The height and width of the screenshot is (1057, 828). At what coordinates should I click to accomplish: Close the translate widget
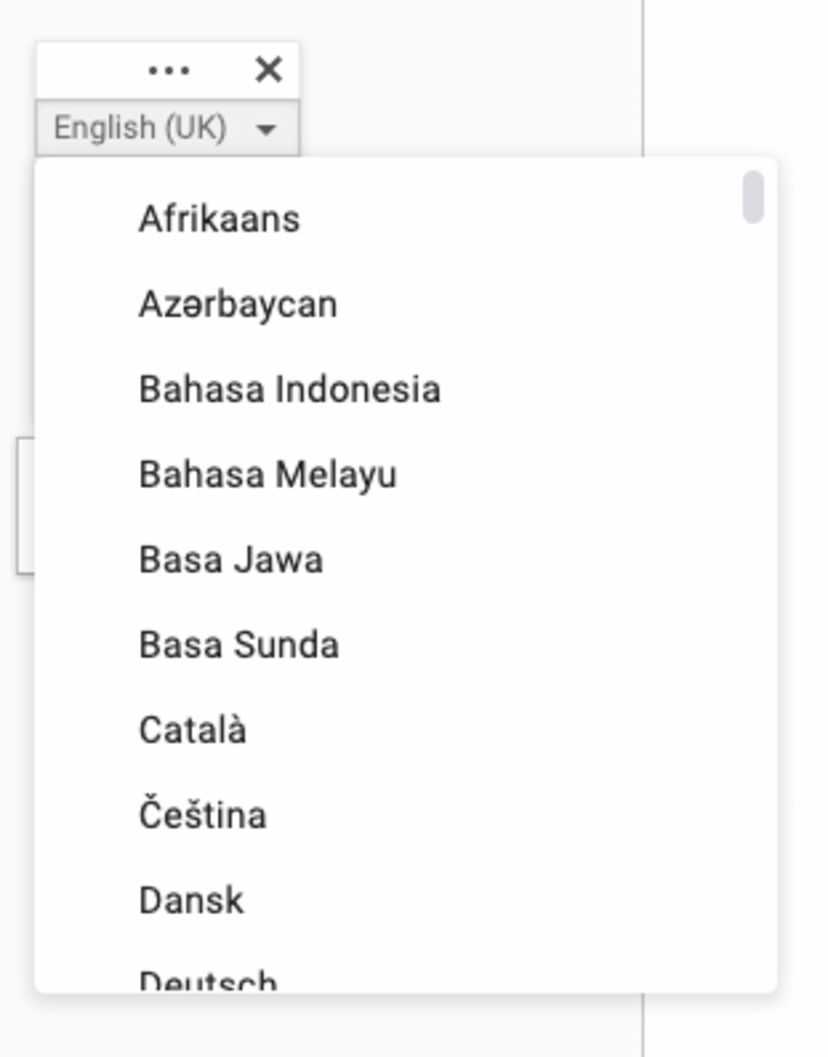pyautogui.click(x=266, y=69)
